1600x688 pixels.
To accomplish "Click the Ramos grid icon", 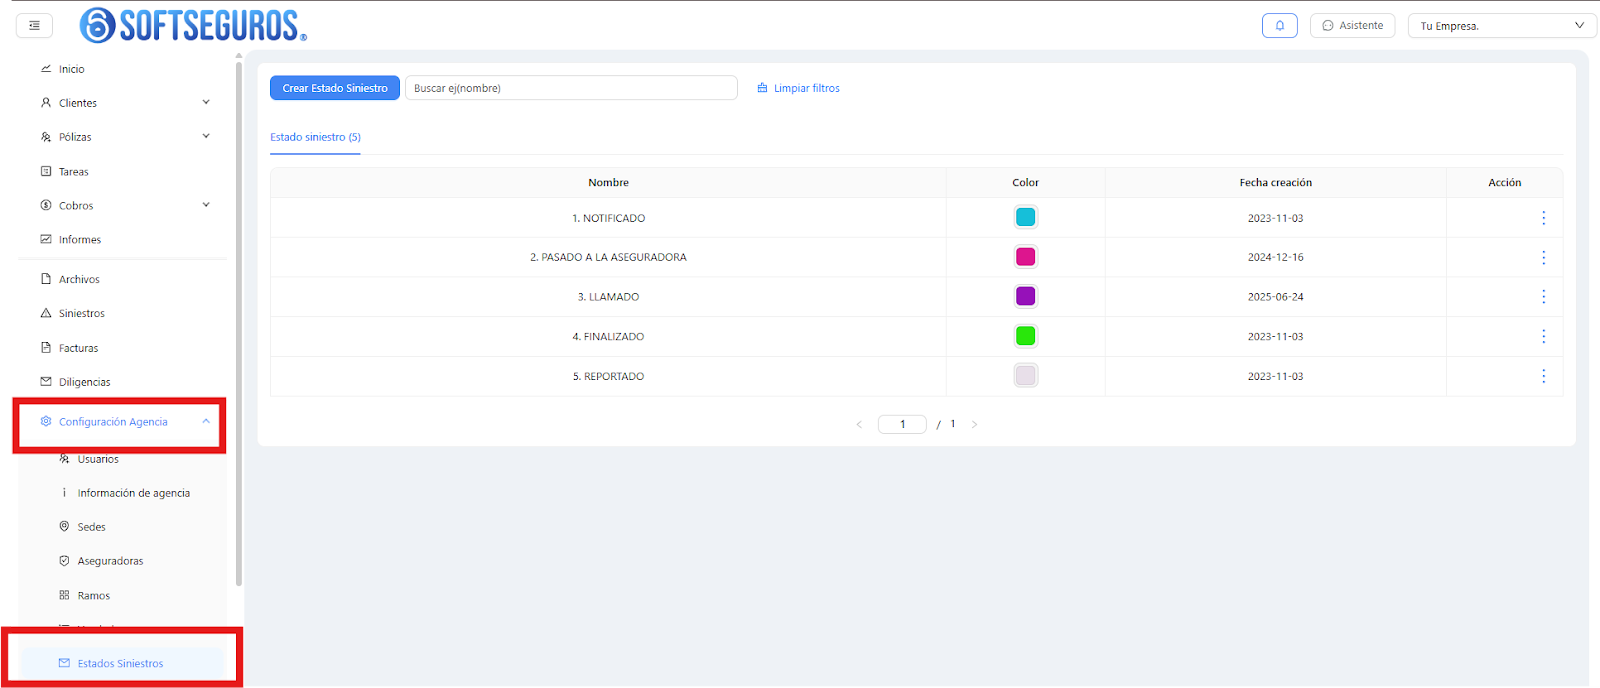I will click(64, 595).
